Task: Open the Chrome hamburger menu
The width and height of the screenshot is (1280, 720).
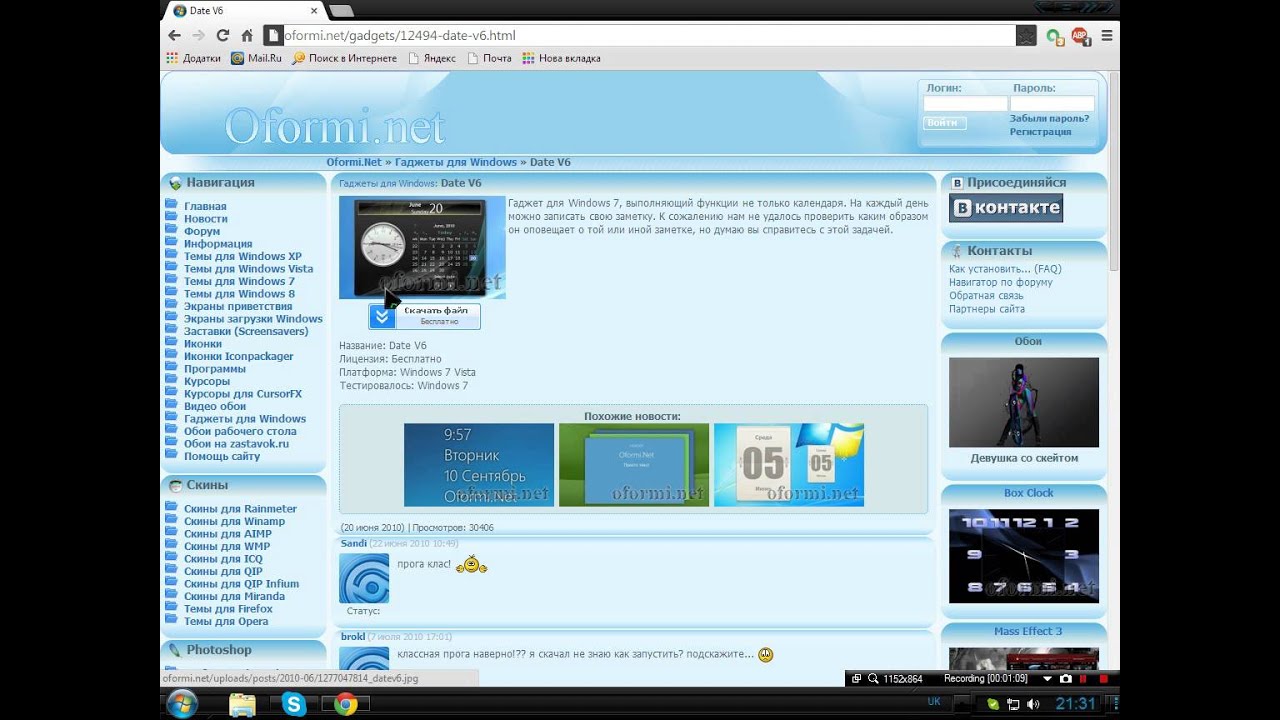Action: (1107, 35)
